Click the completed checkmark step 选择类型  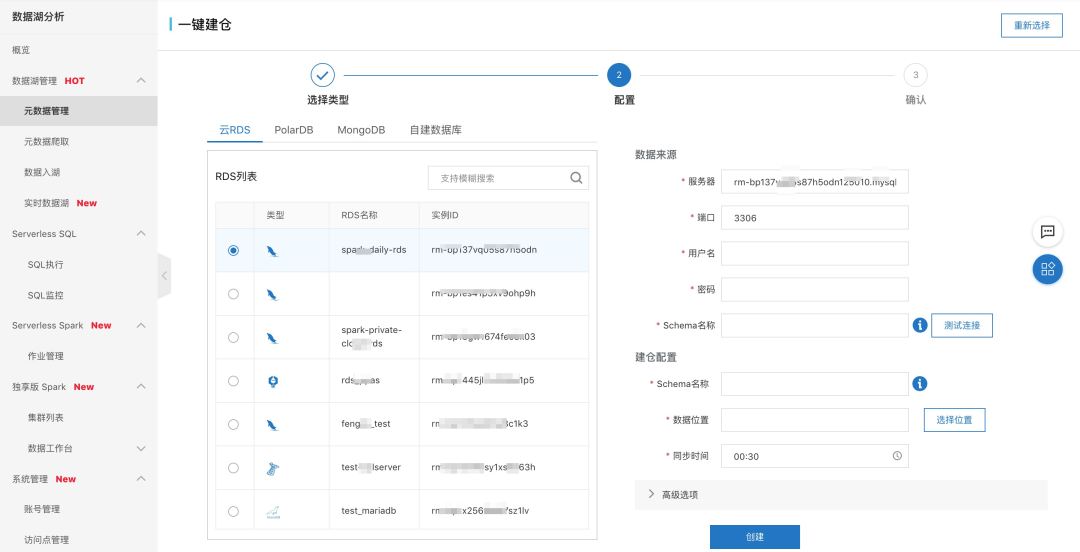point(322,75)
